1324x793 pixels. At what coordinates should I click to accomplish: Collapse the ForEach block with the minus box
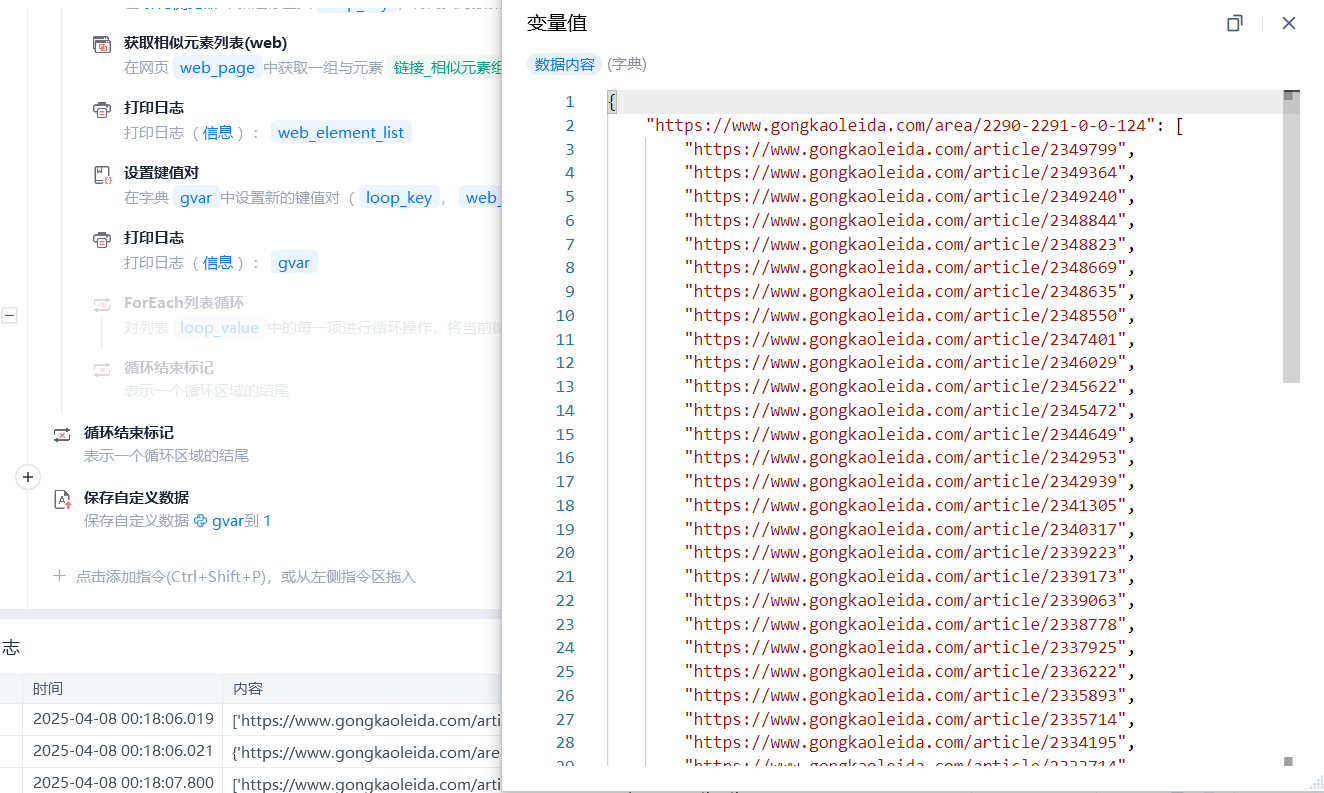(x=9, y=315)
